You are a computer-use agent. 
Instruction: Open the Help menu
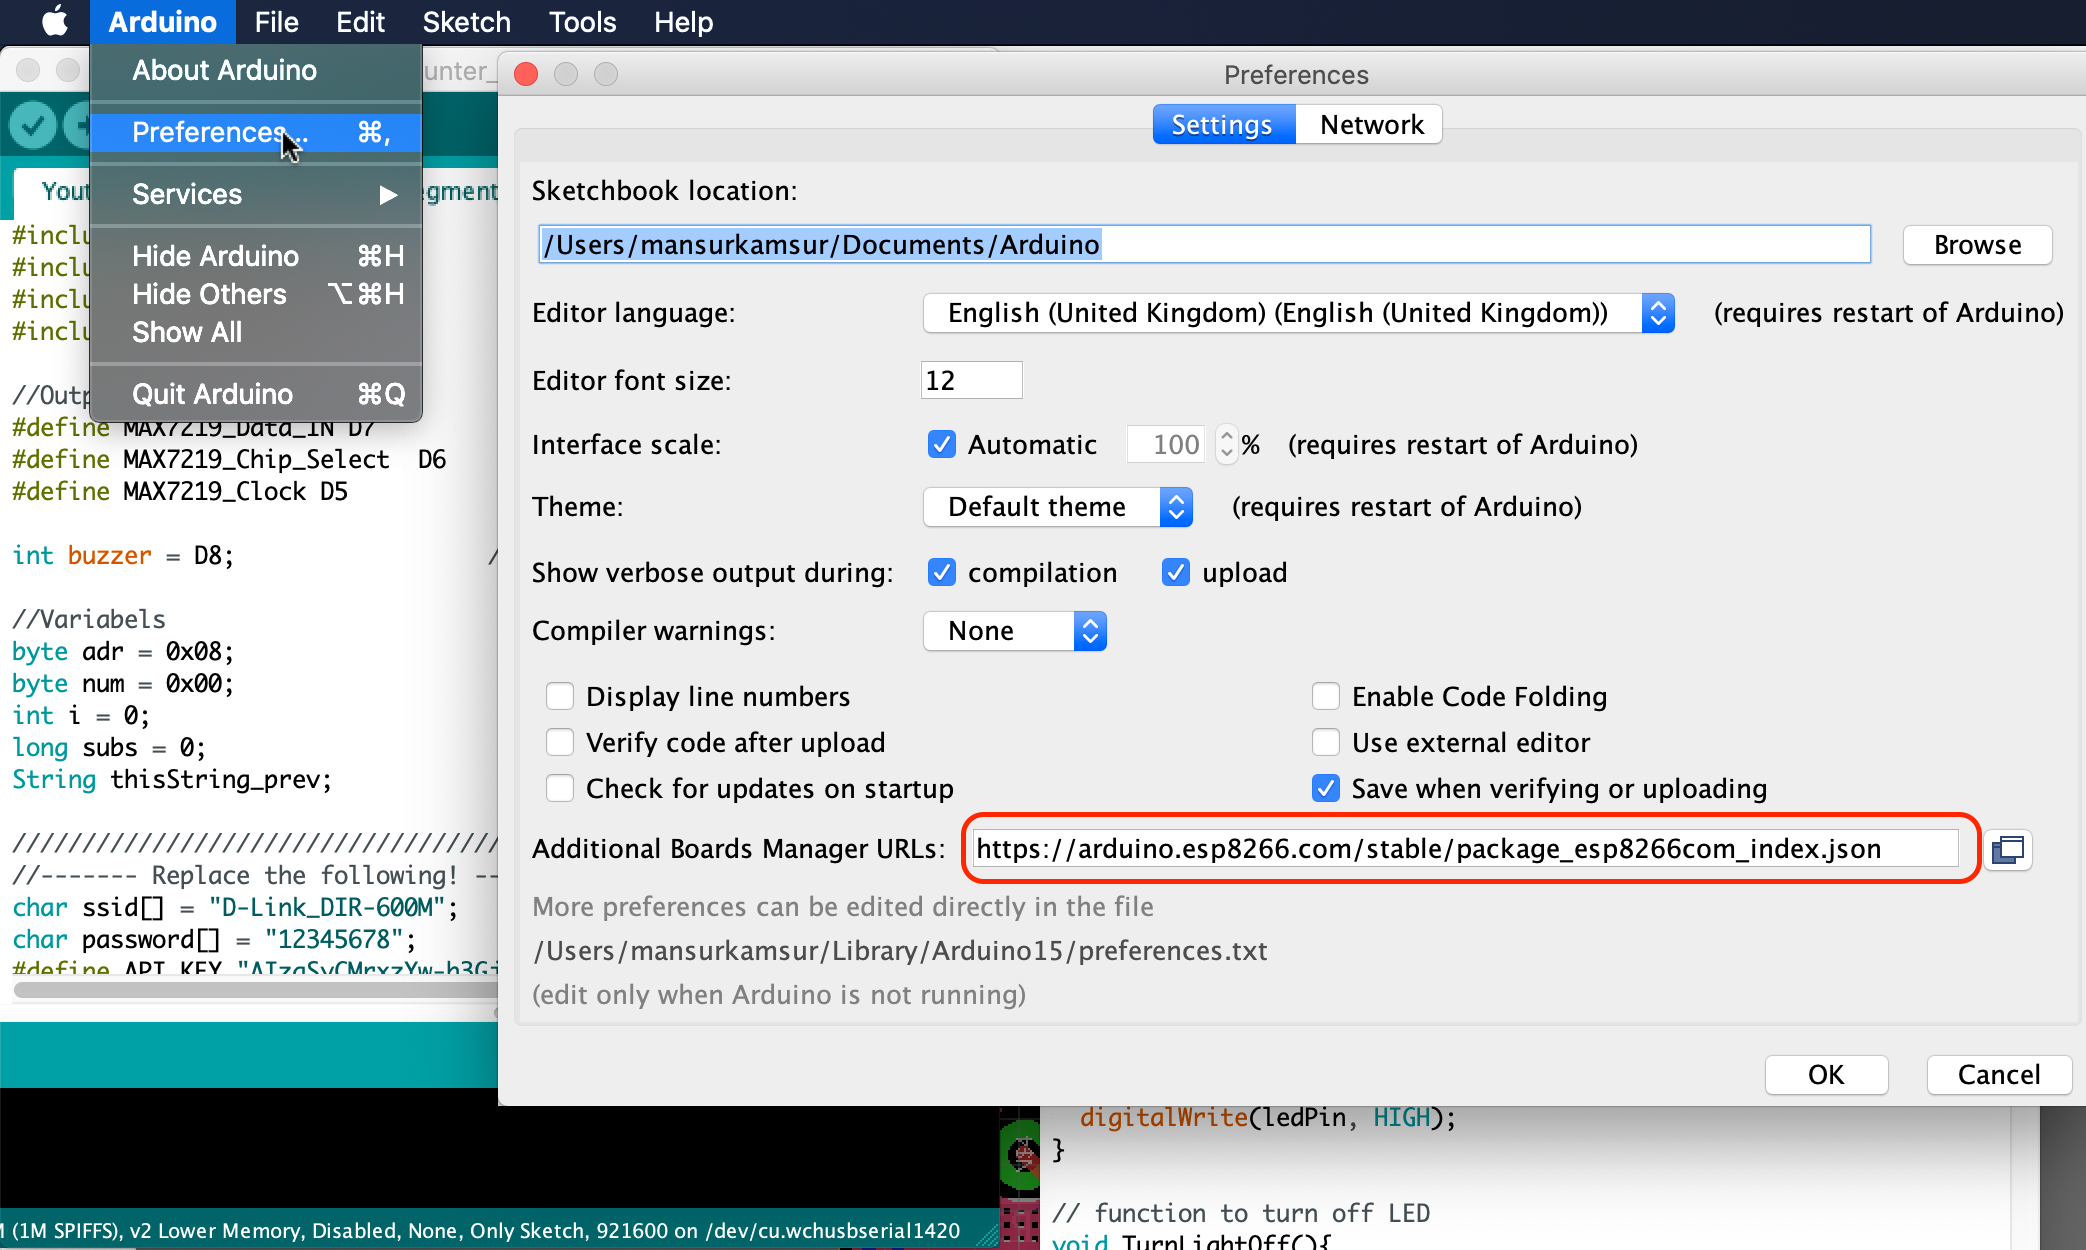(683, 22)
